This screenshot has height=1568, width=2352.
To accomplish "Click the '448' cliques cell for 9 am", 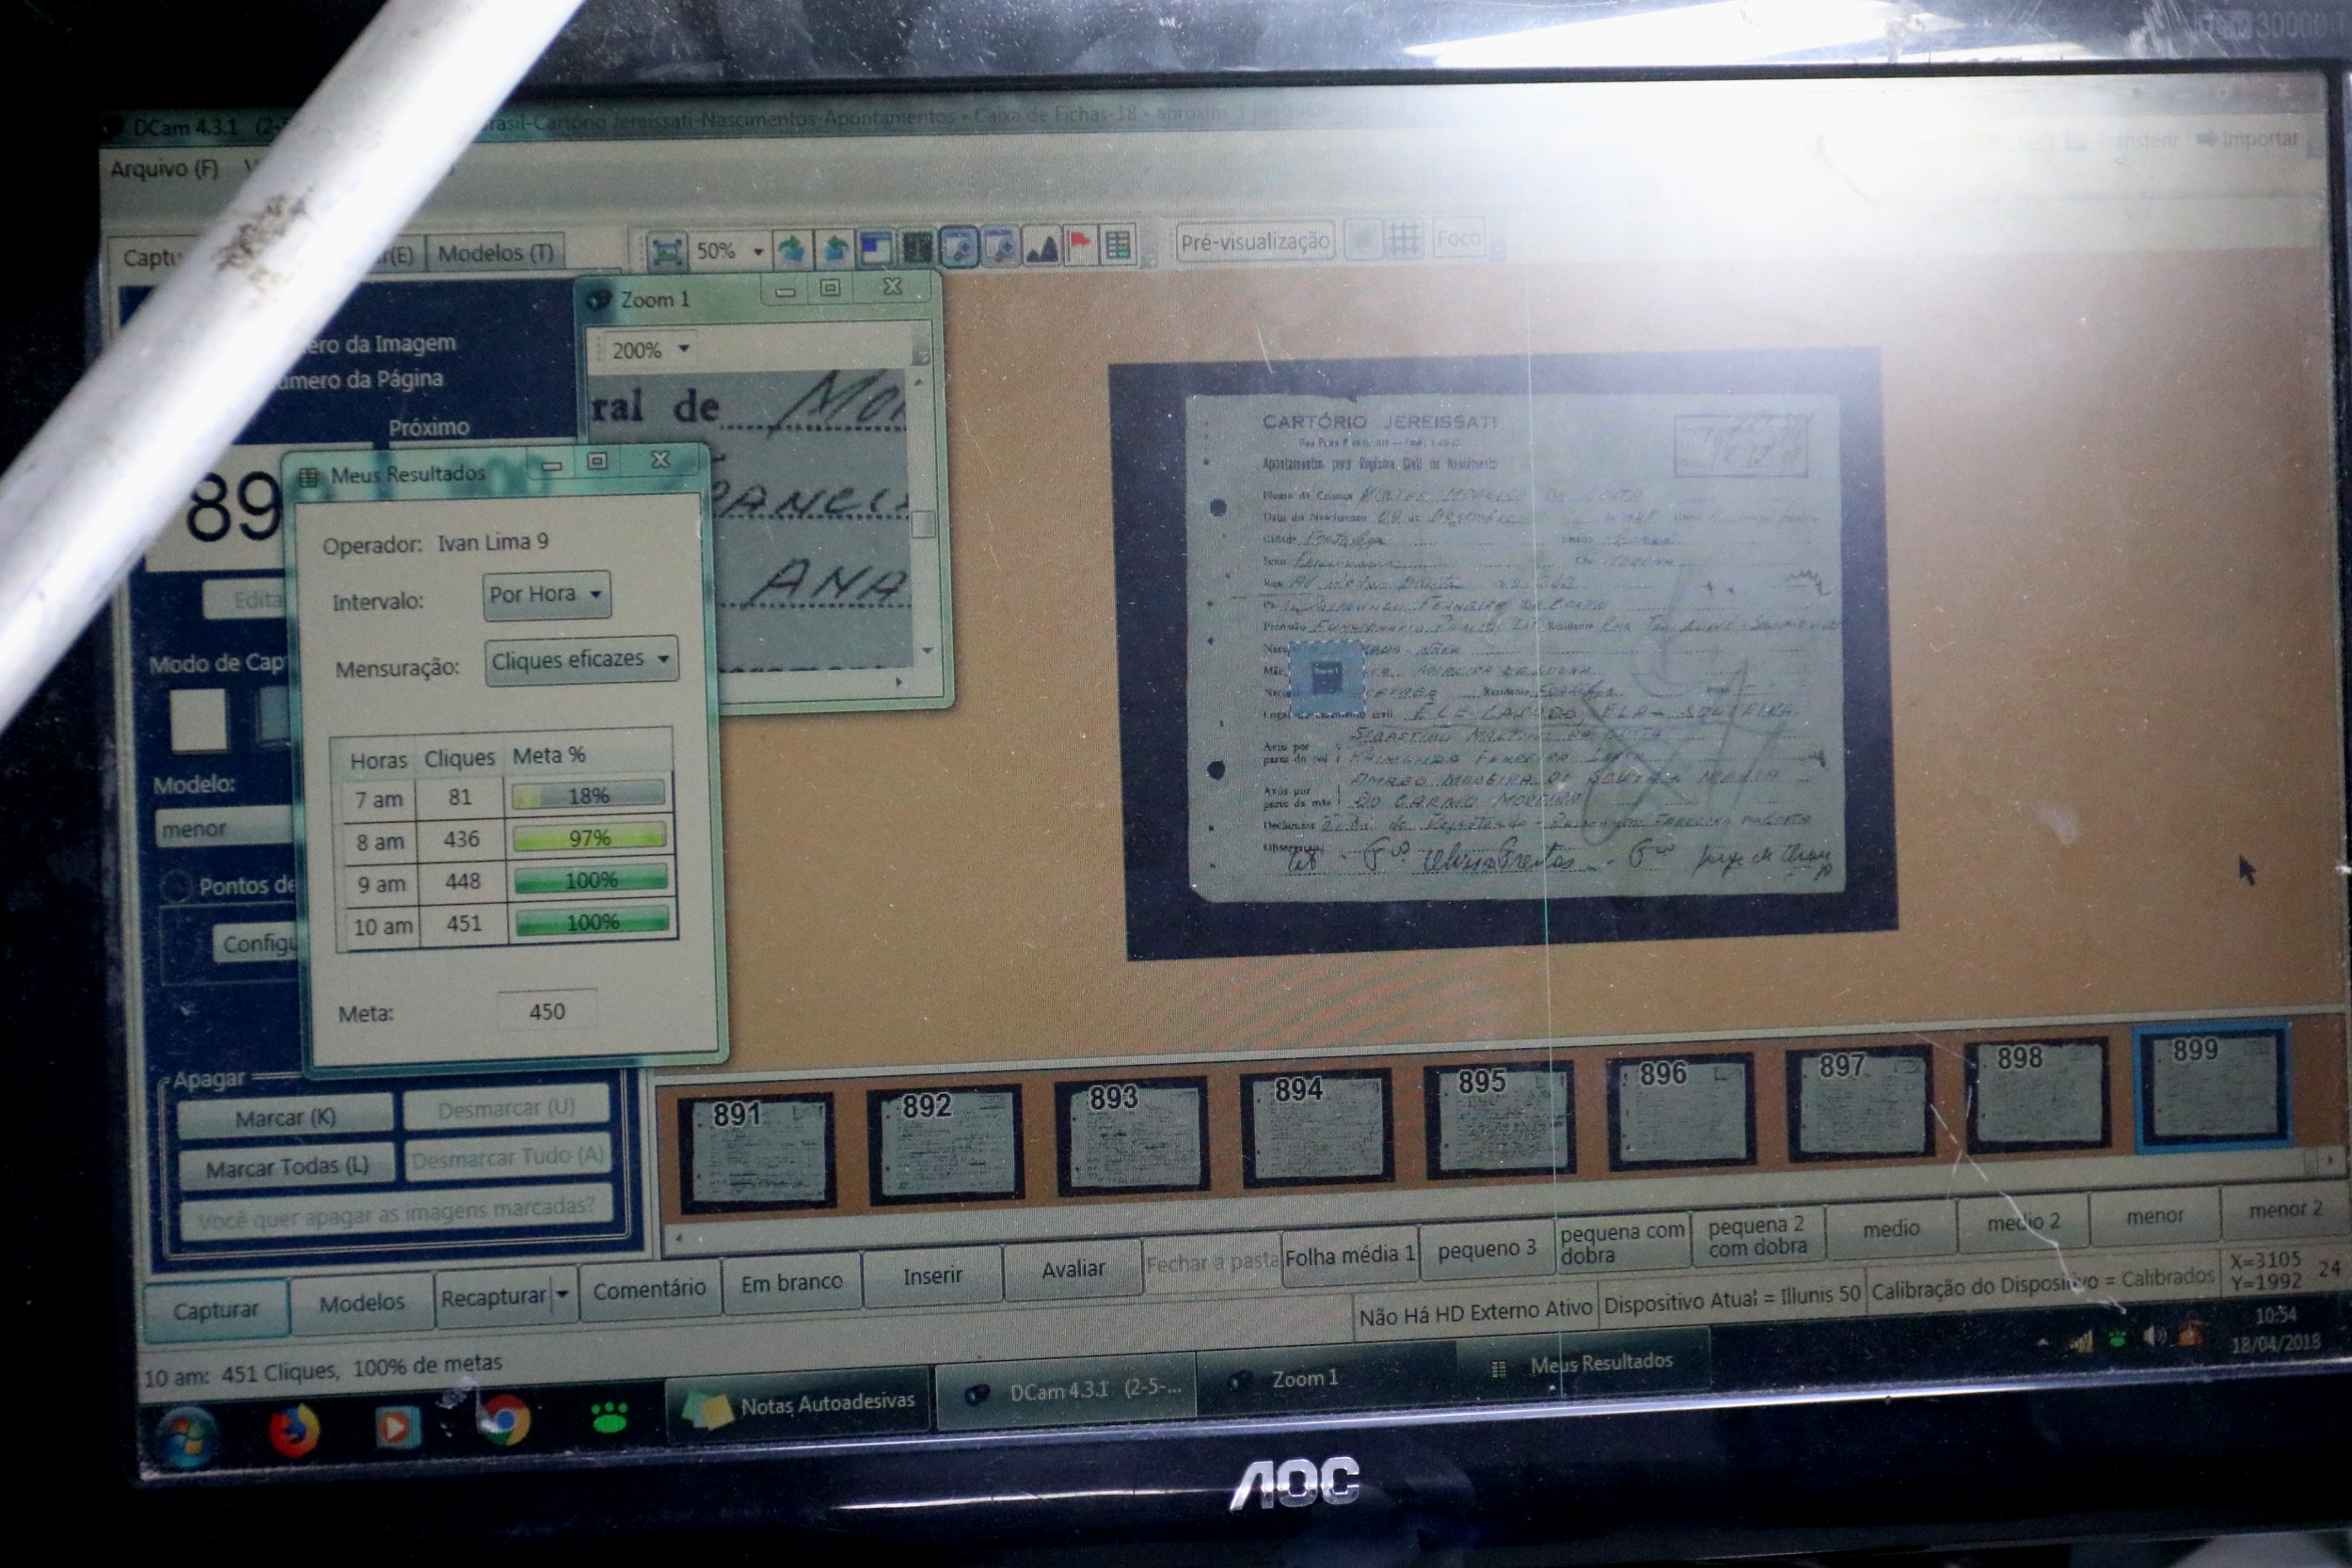I will click(462, 881).
